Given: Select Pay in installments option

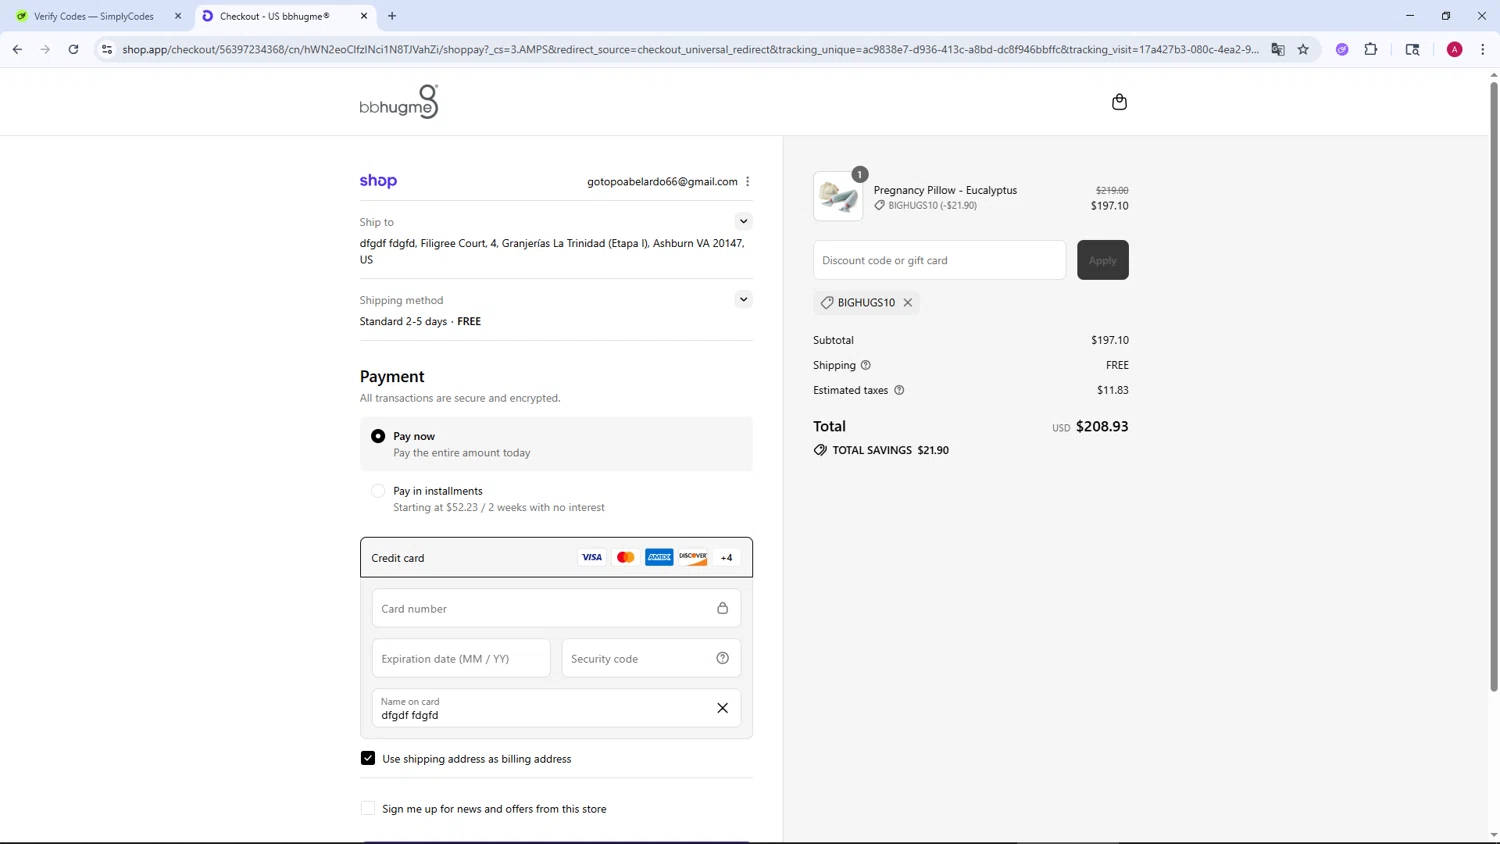Looking at the screenshot, I should click(378, 491).
